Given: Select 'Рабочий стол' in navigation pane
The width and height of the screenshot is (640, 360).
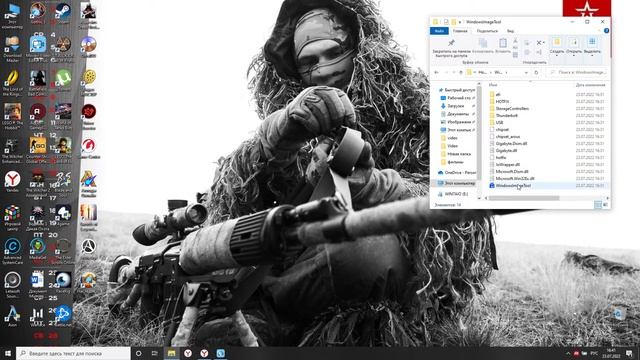Looking at the screenshot, I should (457, 98).
